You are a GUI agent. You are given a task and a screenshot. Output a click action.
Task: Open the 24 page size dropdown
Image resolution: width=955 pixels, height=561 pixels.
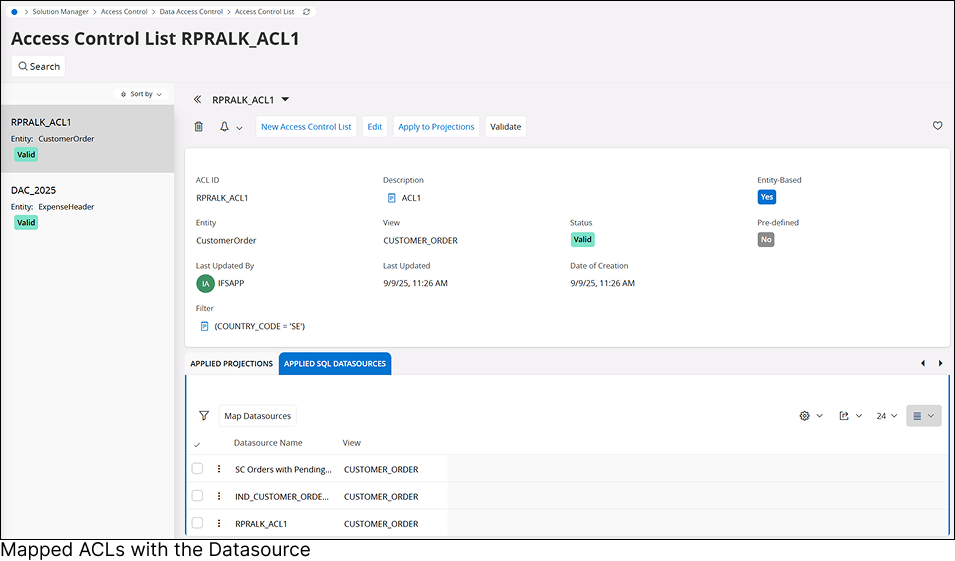[x=886, y=416]
